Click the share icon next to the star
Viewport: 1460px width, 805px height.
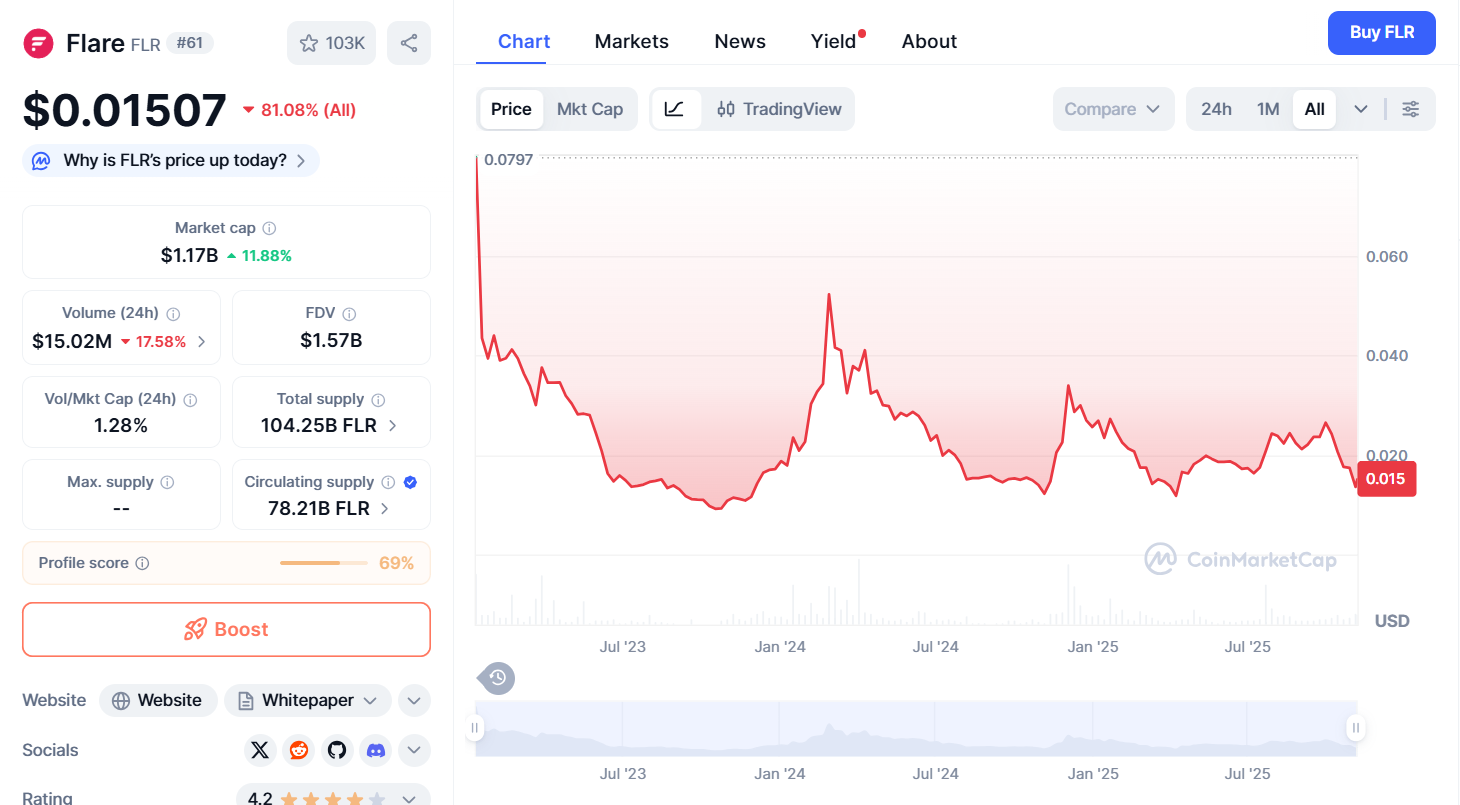[409, 43]
